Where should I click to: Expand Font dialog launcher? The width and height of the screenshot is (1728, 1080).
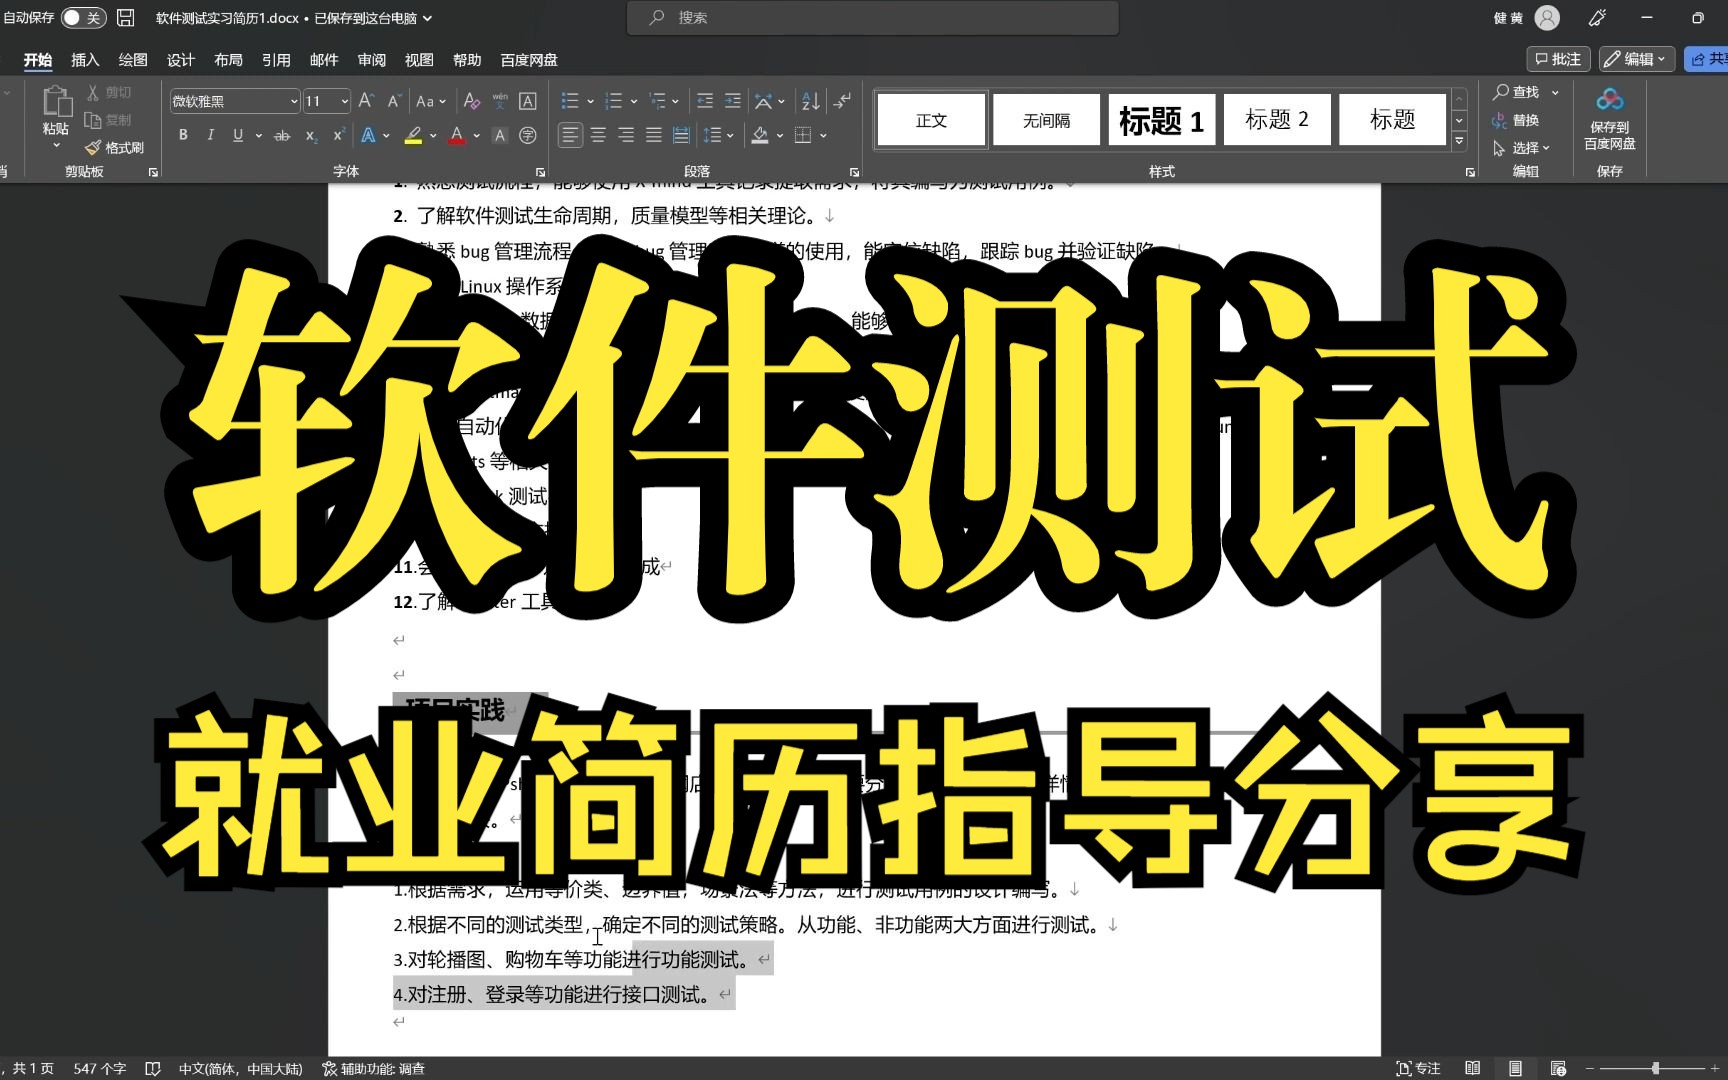[x=541, y=172]
